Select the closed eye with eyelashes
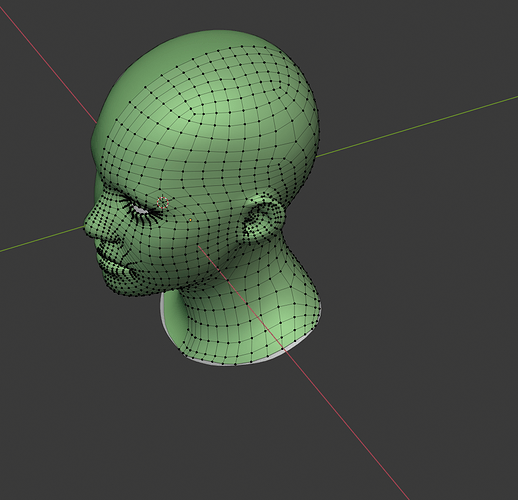The height and width of the screenshot is (500, 518). pyautogui.click(x=140, y=210)
